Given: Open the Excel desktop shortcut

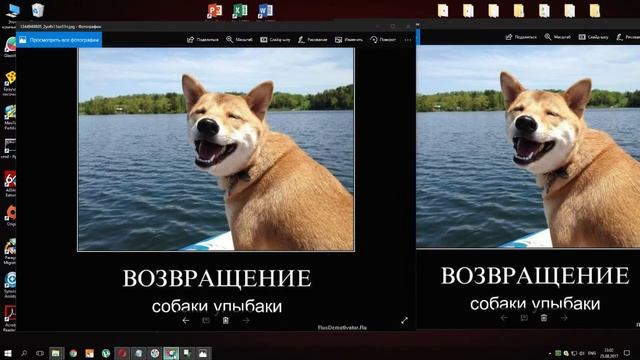Looking at the screenshot, I should coord(240,11).
